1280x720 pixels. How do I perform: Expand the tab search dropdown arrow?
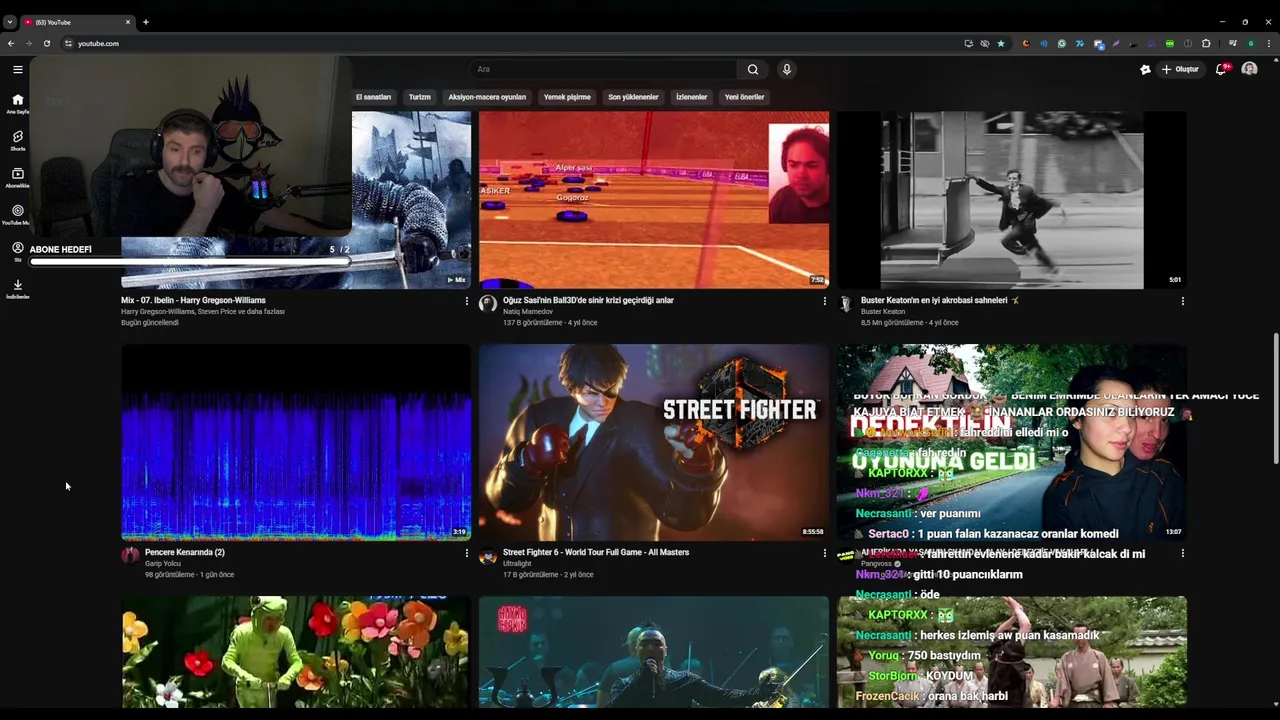point(9,21)
